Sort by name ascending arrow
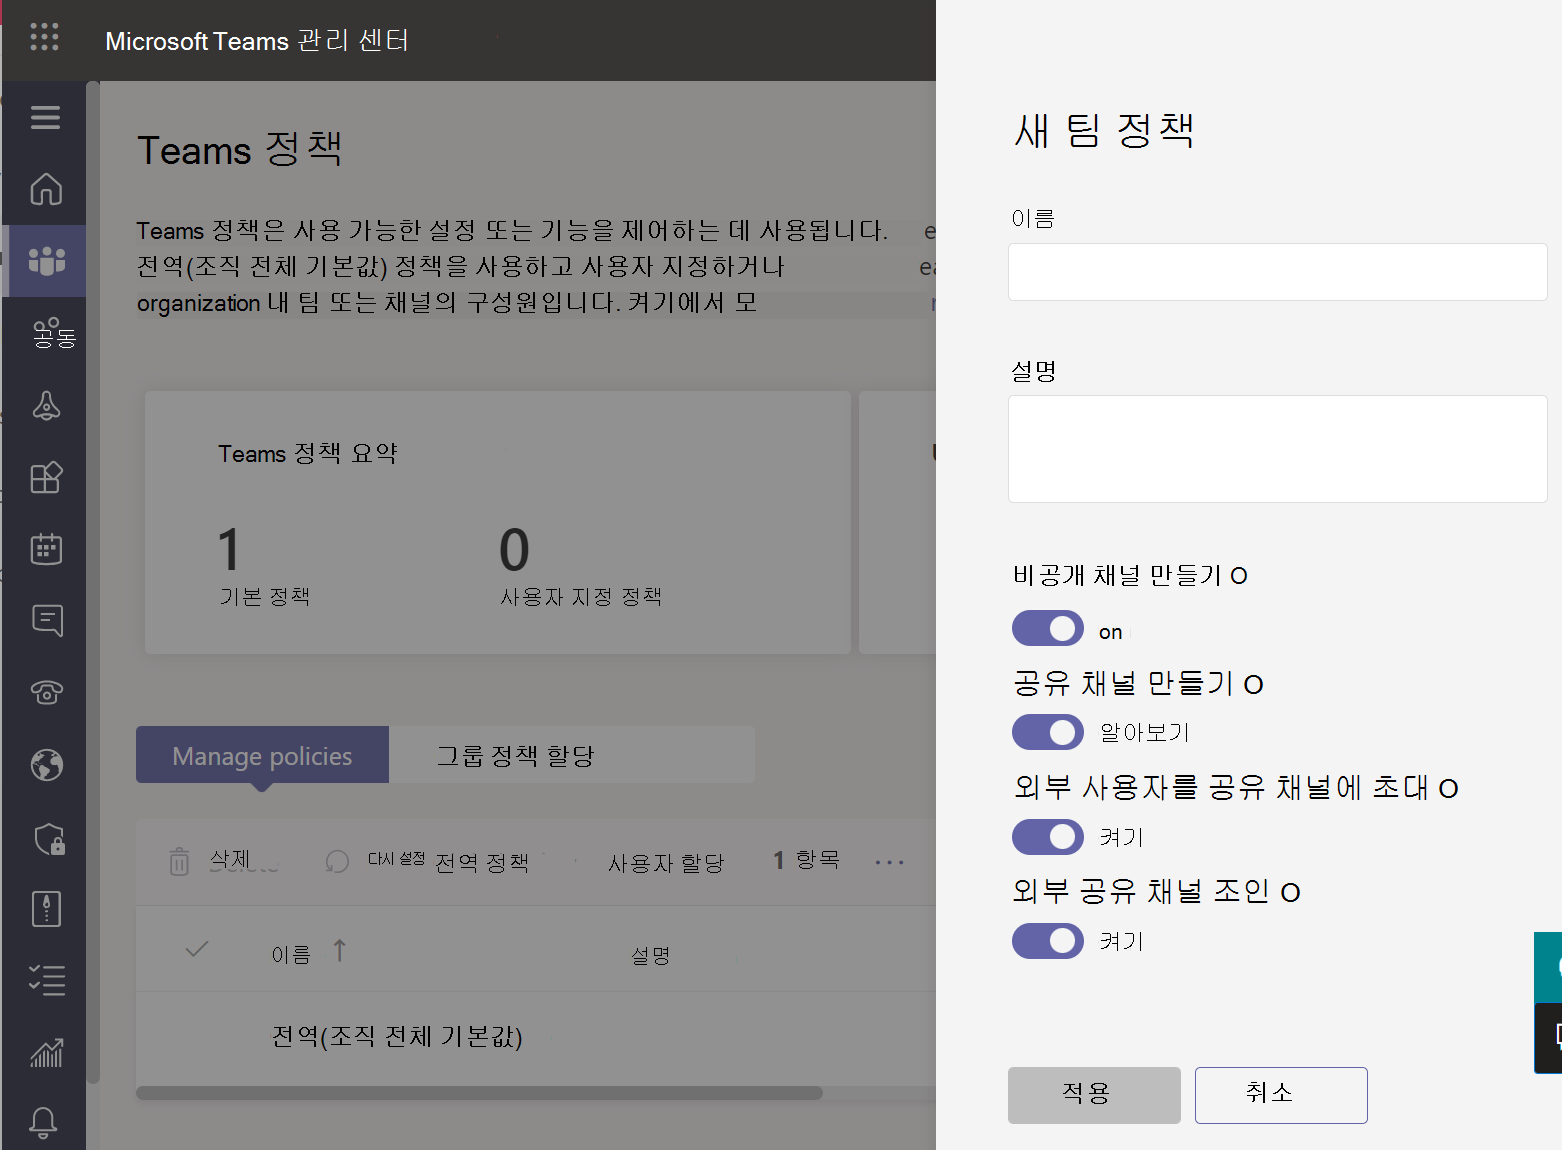This screenshot has width=1562, height=1150. tap(340, 951)
